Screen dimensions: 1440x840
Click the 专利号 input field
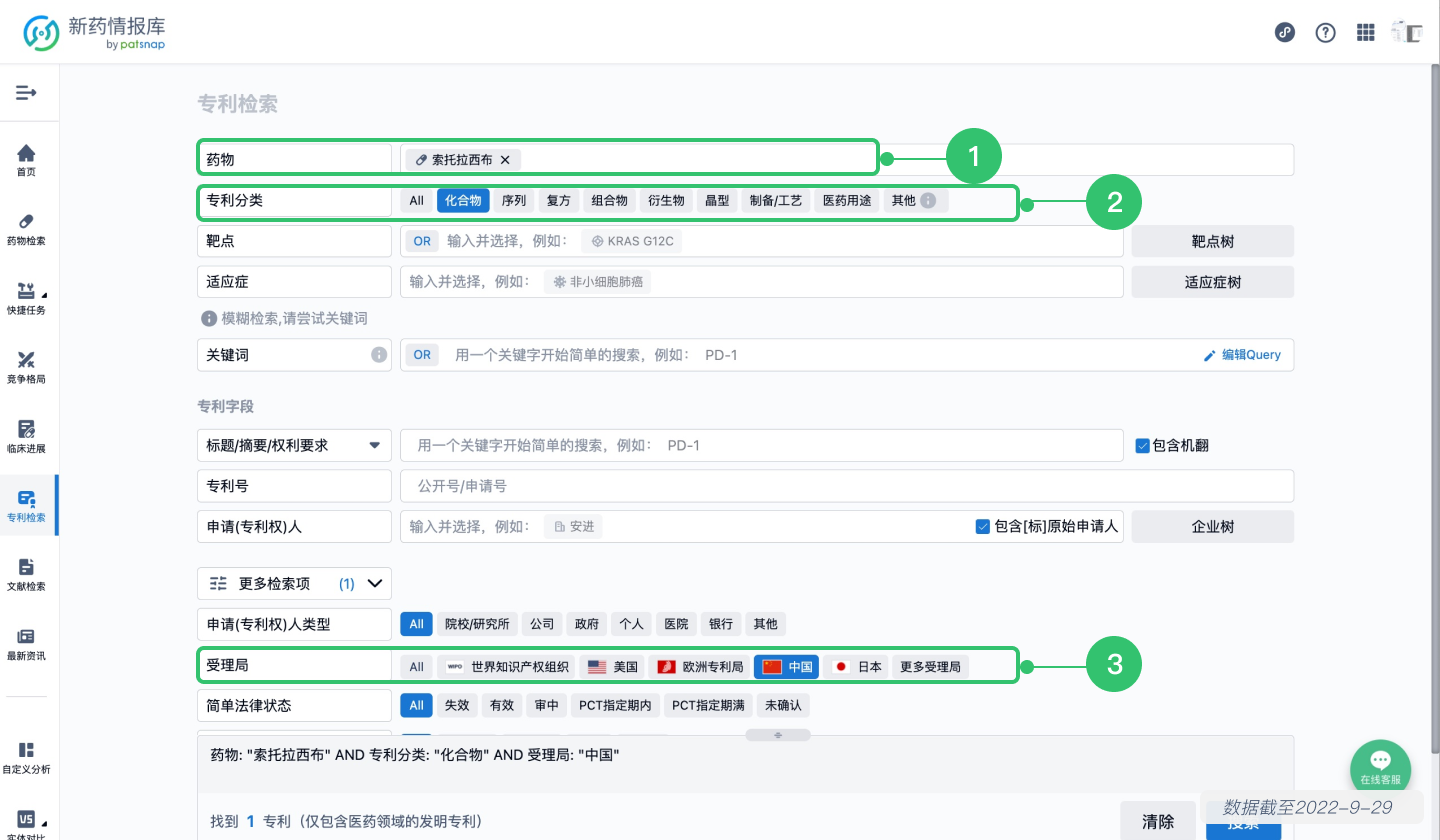click(x=847, y=486)
